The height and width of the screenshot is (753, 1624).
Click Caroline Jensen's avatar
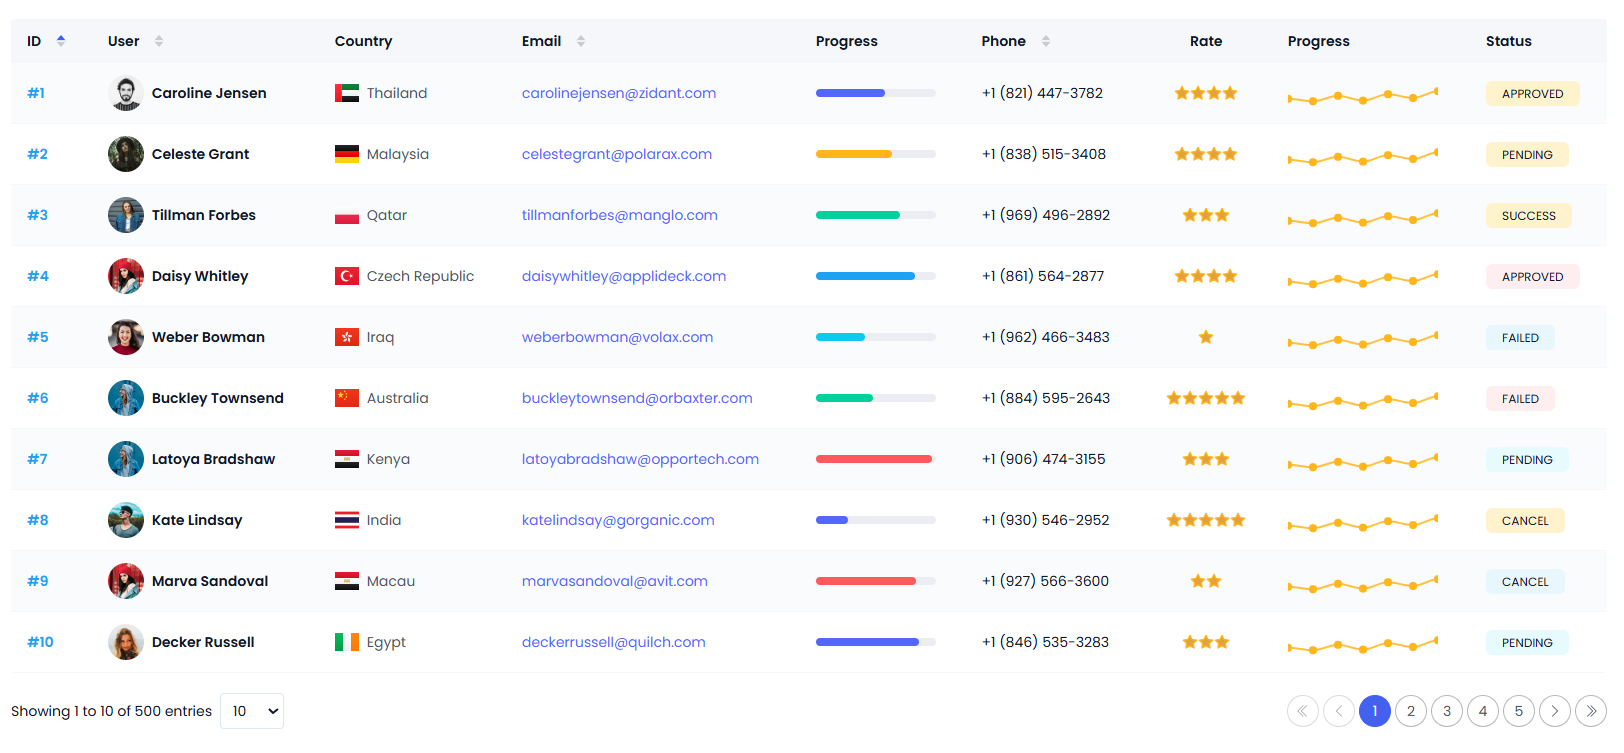[126, 93]
